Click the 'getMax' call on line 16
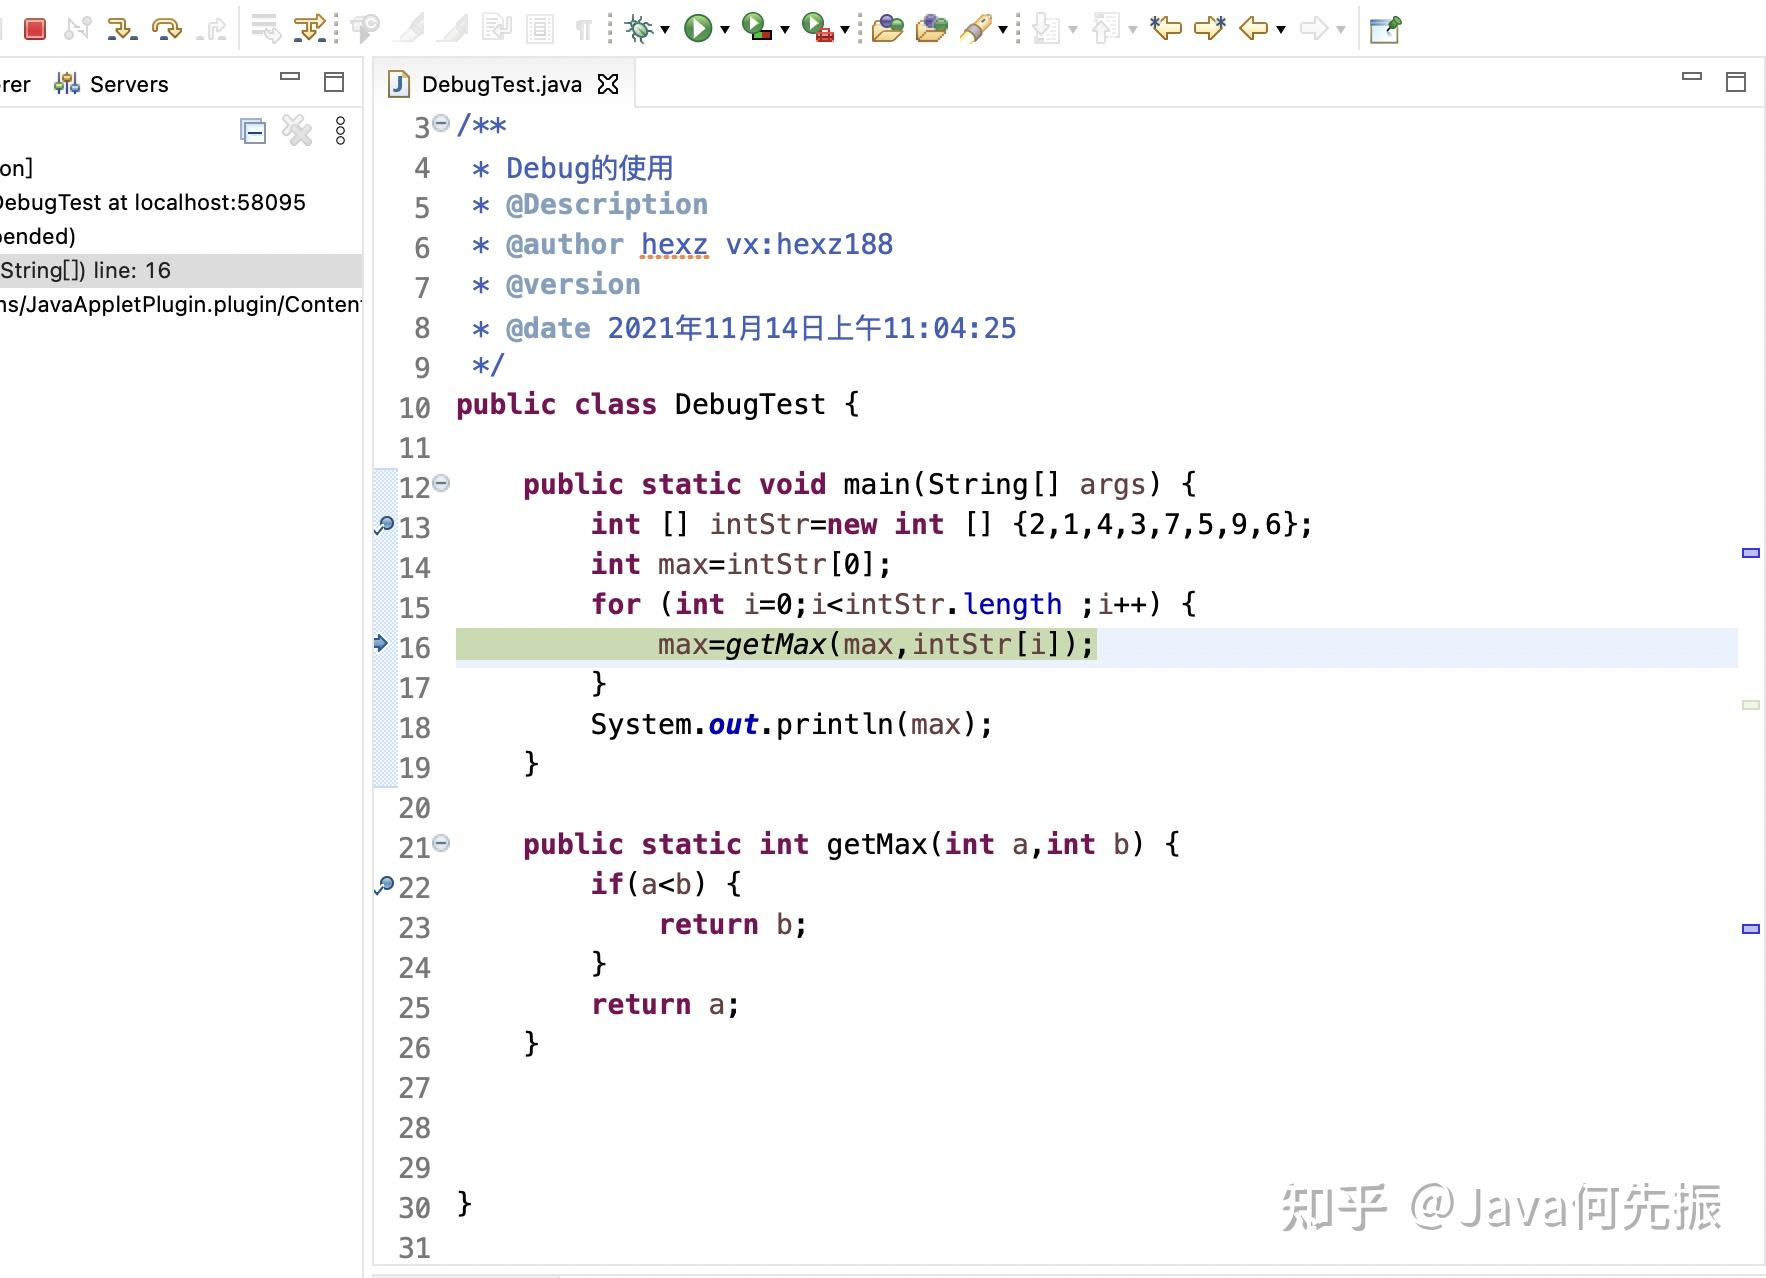The height and width of the screenshot is (1278, 1766). 775,645
